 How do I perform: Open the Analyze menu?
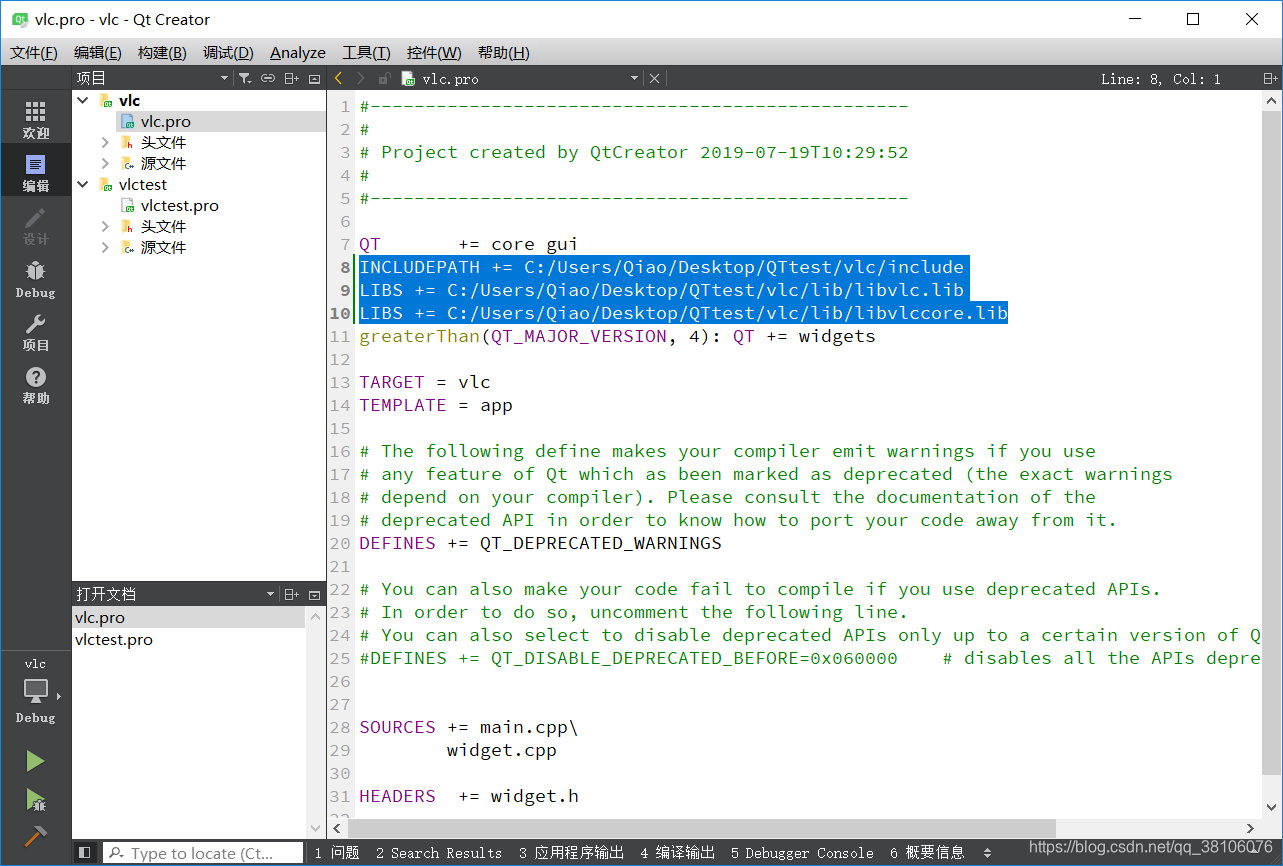[x=298, y=53]
